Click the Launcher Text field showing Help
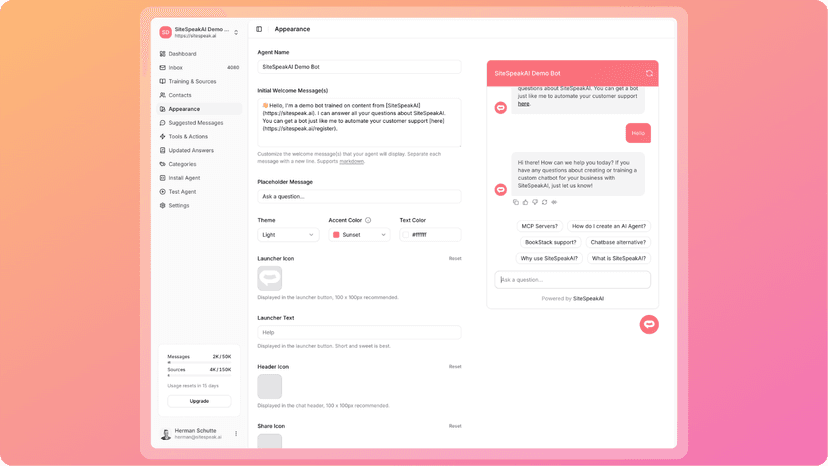This screenshot has width=828, height=466. [x=359, y=332]
